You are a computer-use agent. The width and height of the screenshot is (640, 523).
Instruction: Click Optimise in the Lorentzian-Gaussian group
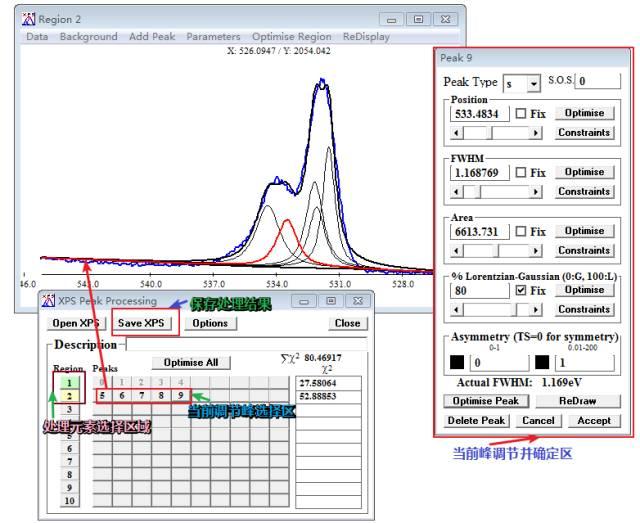point(584,289)
